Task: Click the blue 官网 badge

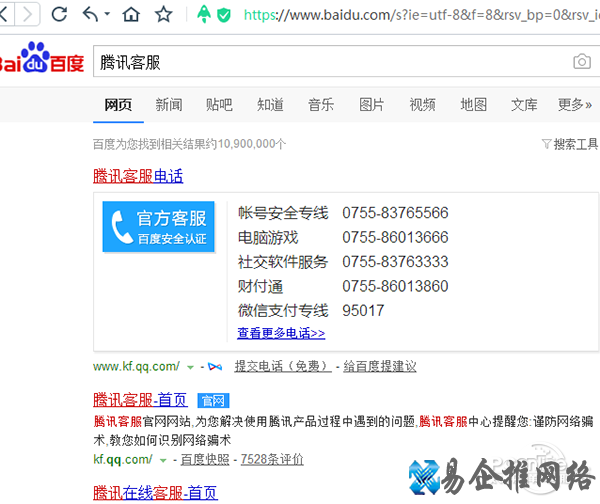Action: [213, 401]
